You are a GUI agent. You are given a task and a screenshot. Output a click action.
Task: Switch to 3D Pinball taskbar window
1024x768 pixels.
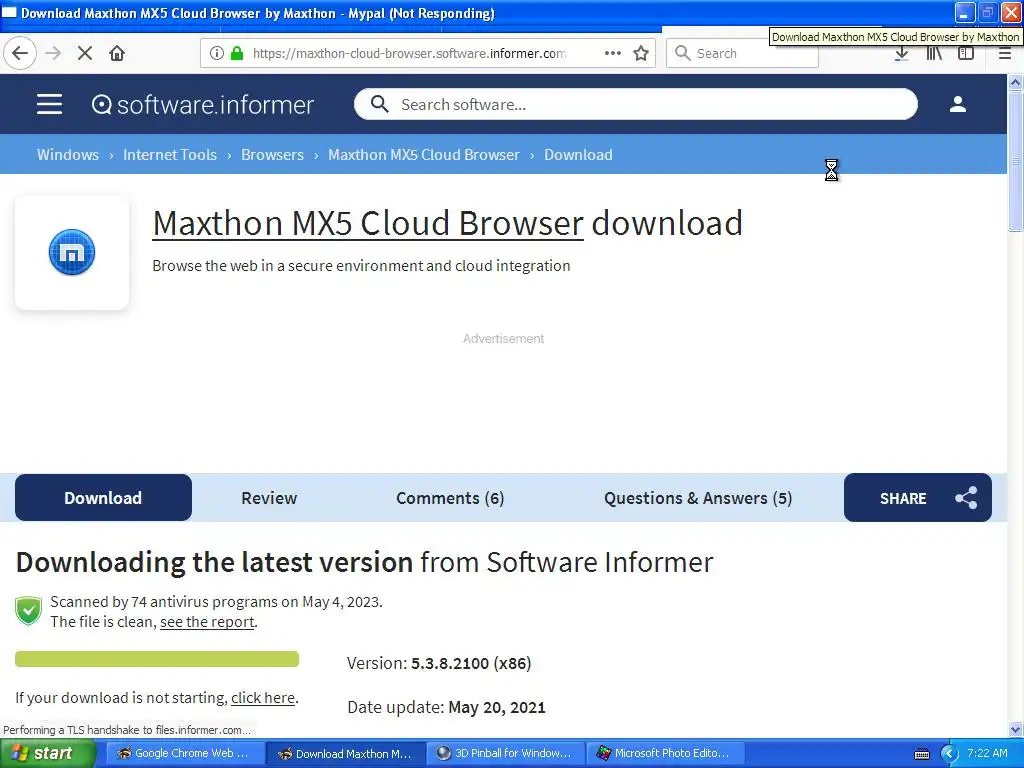506,753
